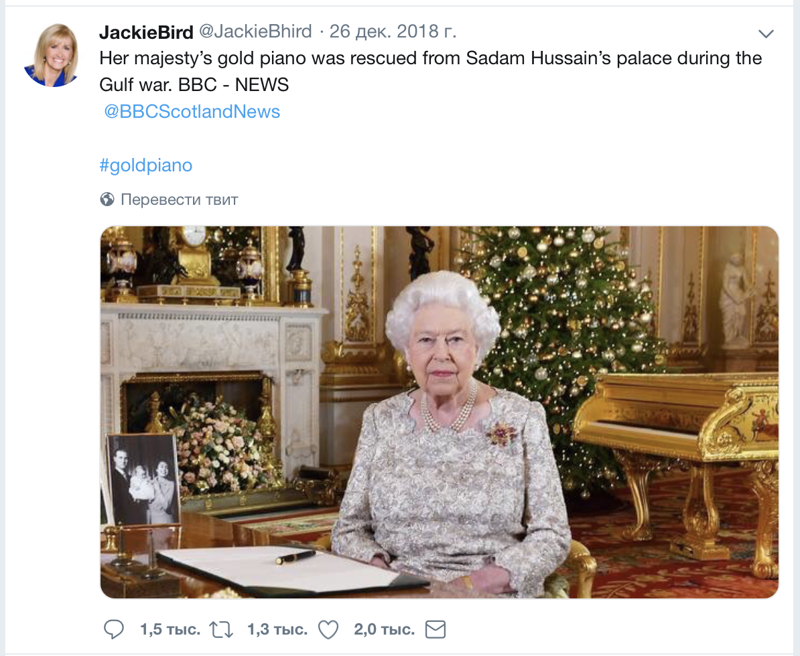The image size is (800, 656).
Task: Open JackieBird's profile avatar
Action: pos(52,55)
